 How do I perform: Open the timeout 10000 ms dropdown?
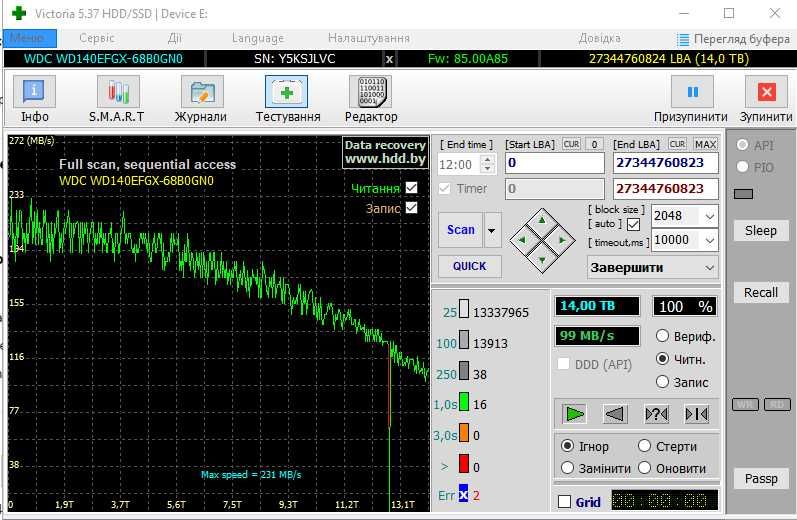709,241
